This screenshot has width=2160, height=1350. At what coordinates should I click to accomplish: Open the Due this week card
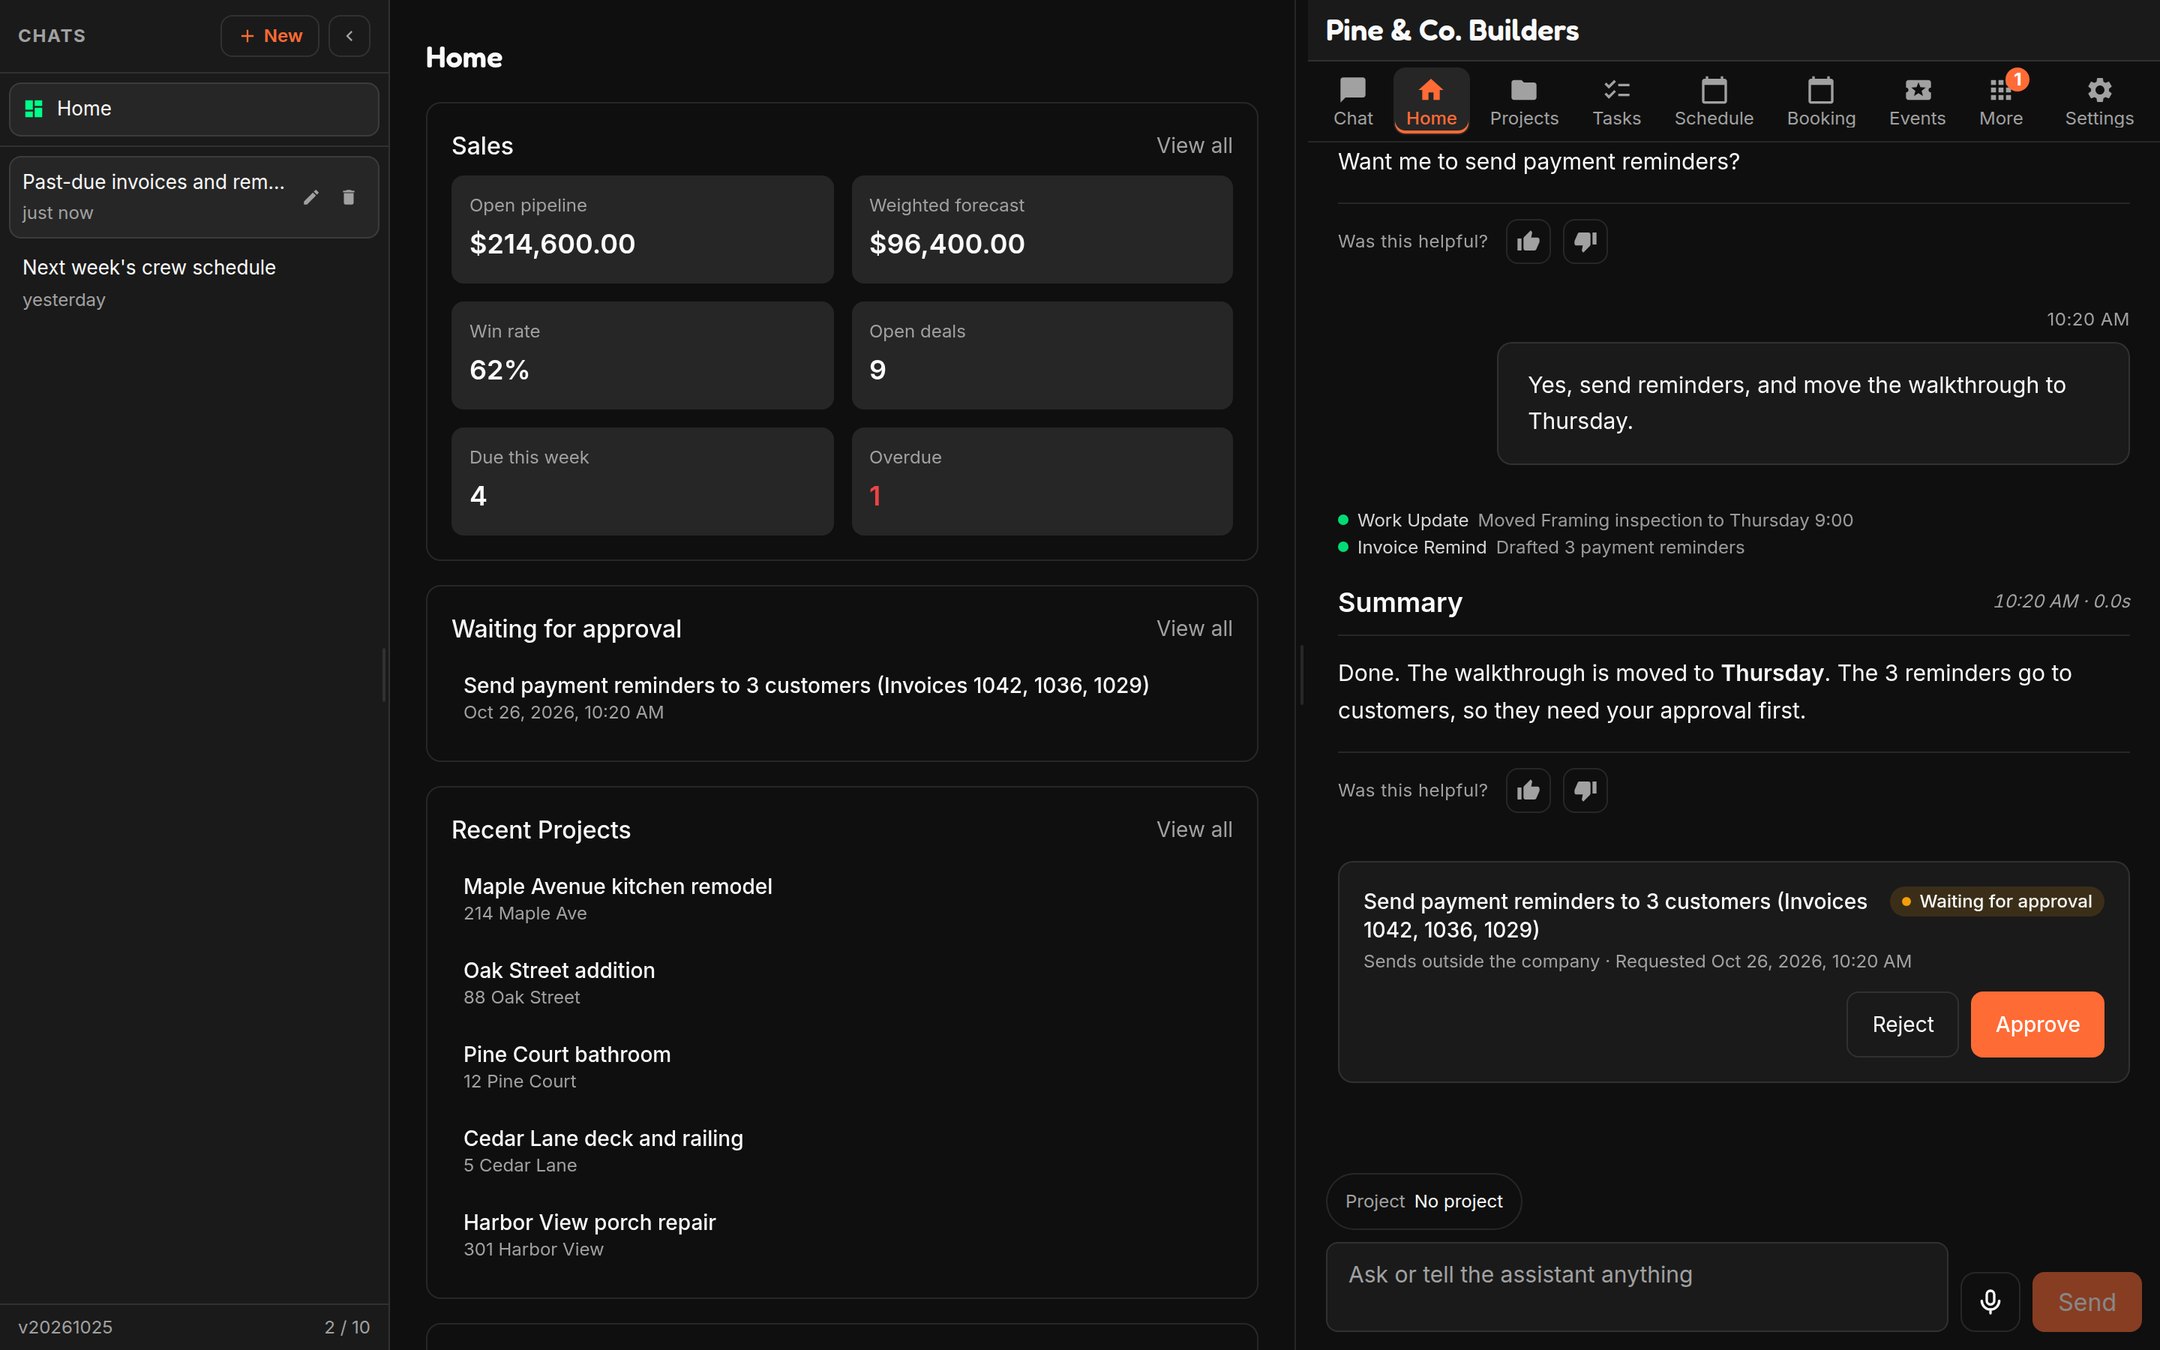click(642, 481)
